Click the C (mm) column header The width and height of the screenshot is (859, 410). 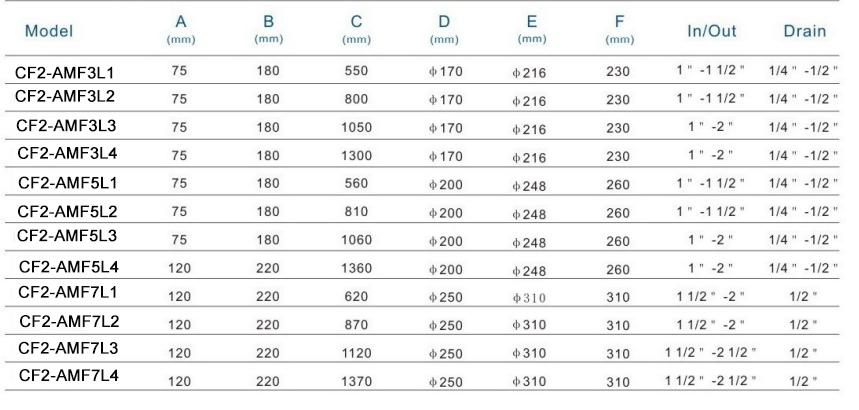click(356, 29)
